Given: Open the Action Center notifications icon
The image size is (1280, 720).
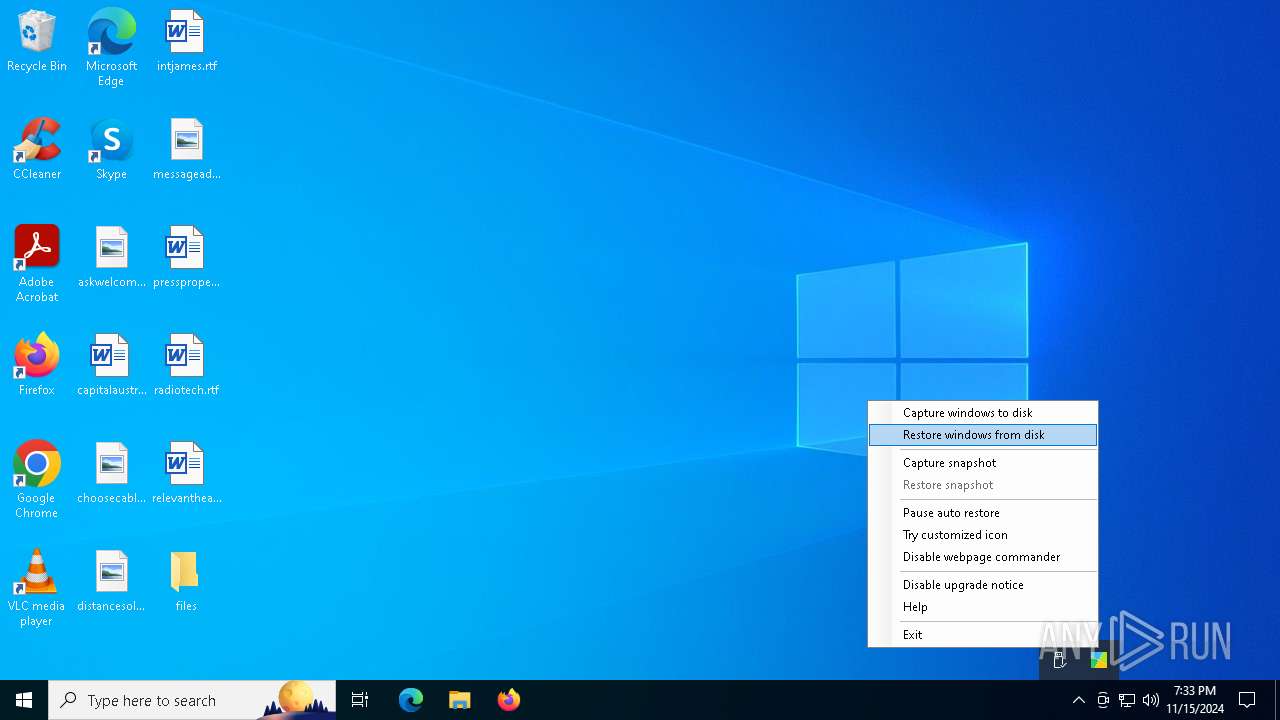Looking at the screenshot, I should pyautogui.click(x=1248, y=700).
